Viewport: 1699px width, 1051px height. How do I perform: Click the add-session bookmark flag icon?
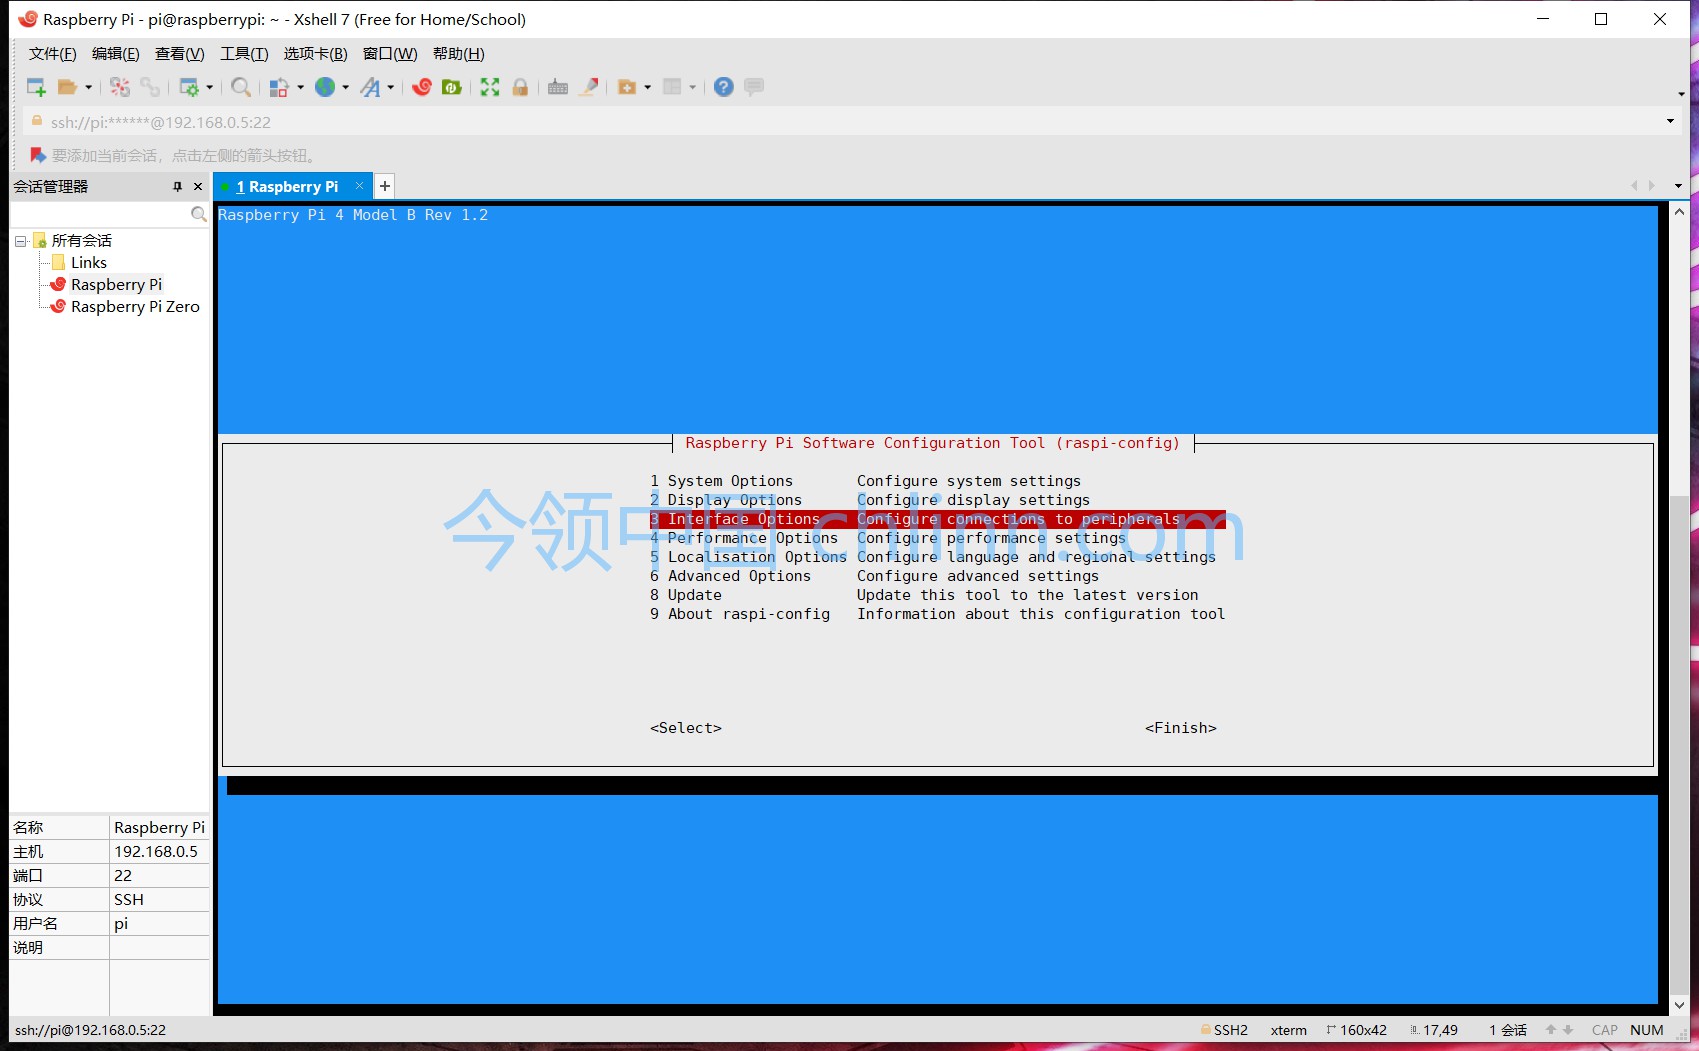click(38, 155)
